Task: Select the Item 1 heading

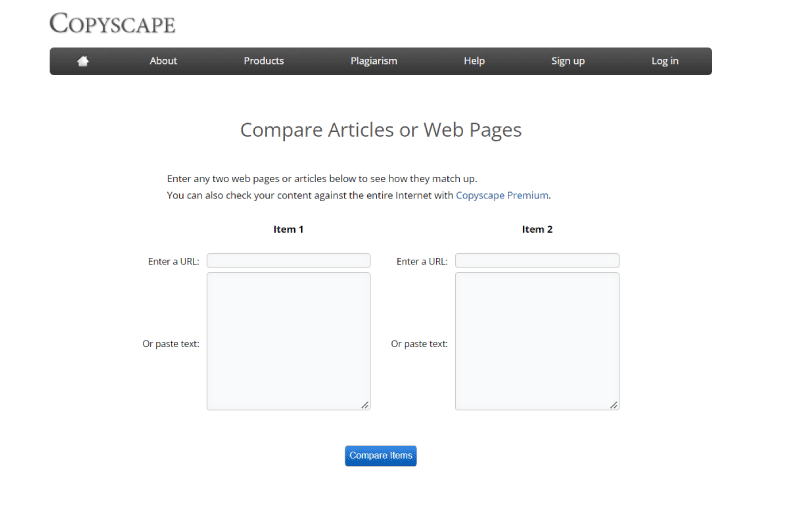Action: [x=288, y=230]
